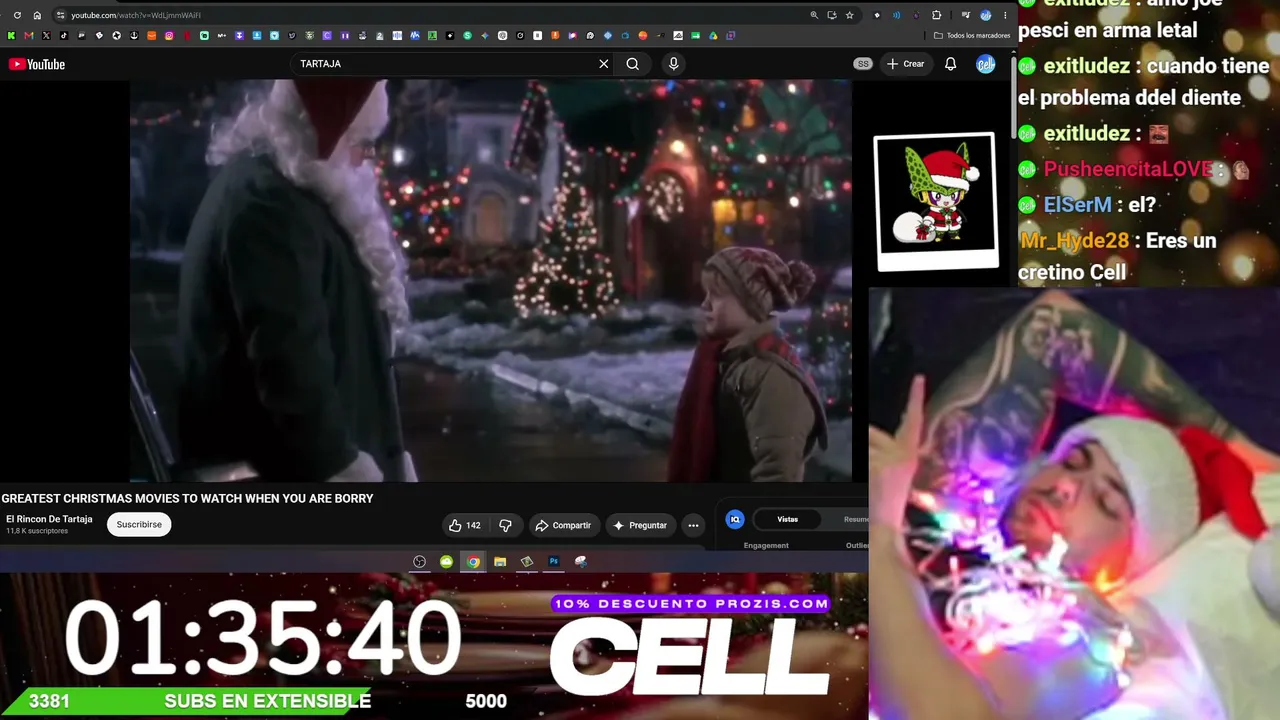Reload the page in Chrome
Viewport: 1280px width, 720px height.
pyautogui.click(x=19, y=15)
